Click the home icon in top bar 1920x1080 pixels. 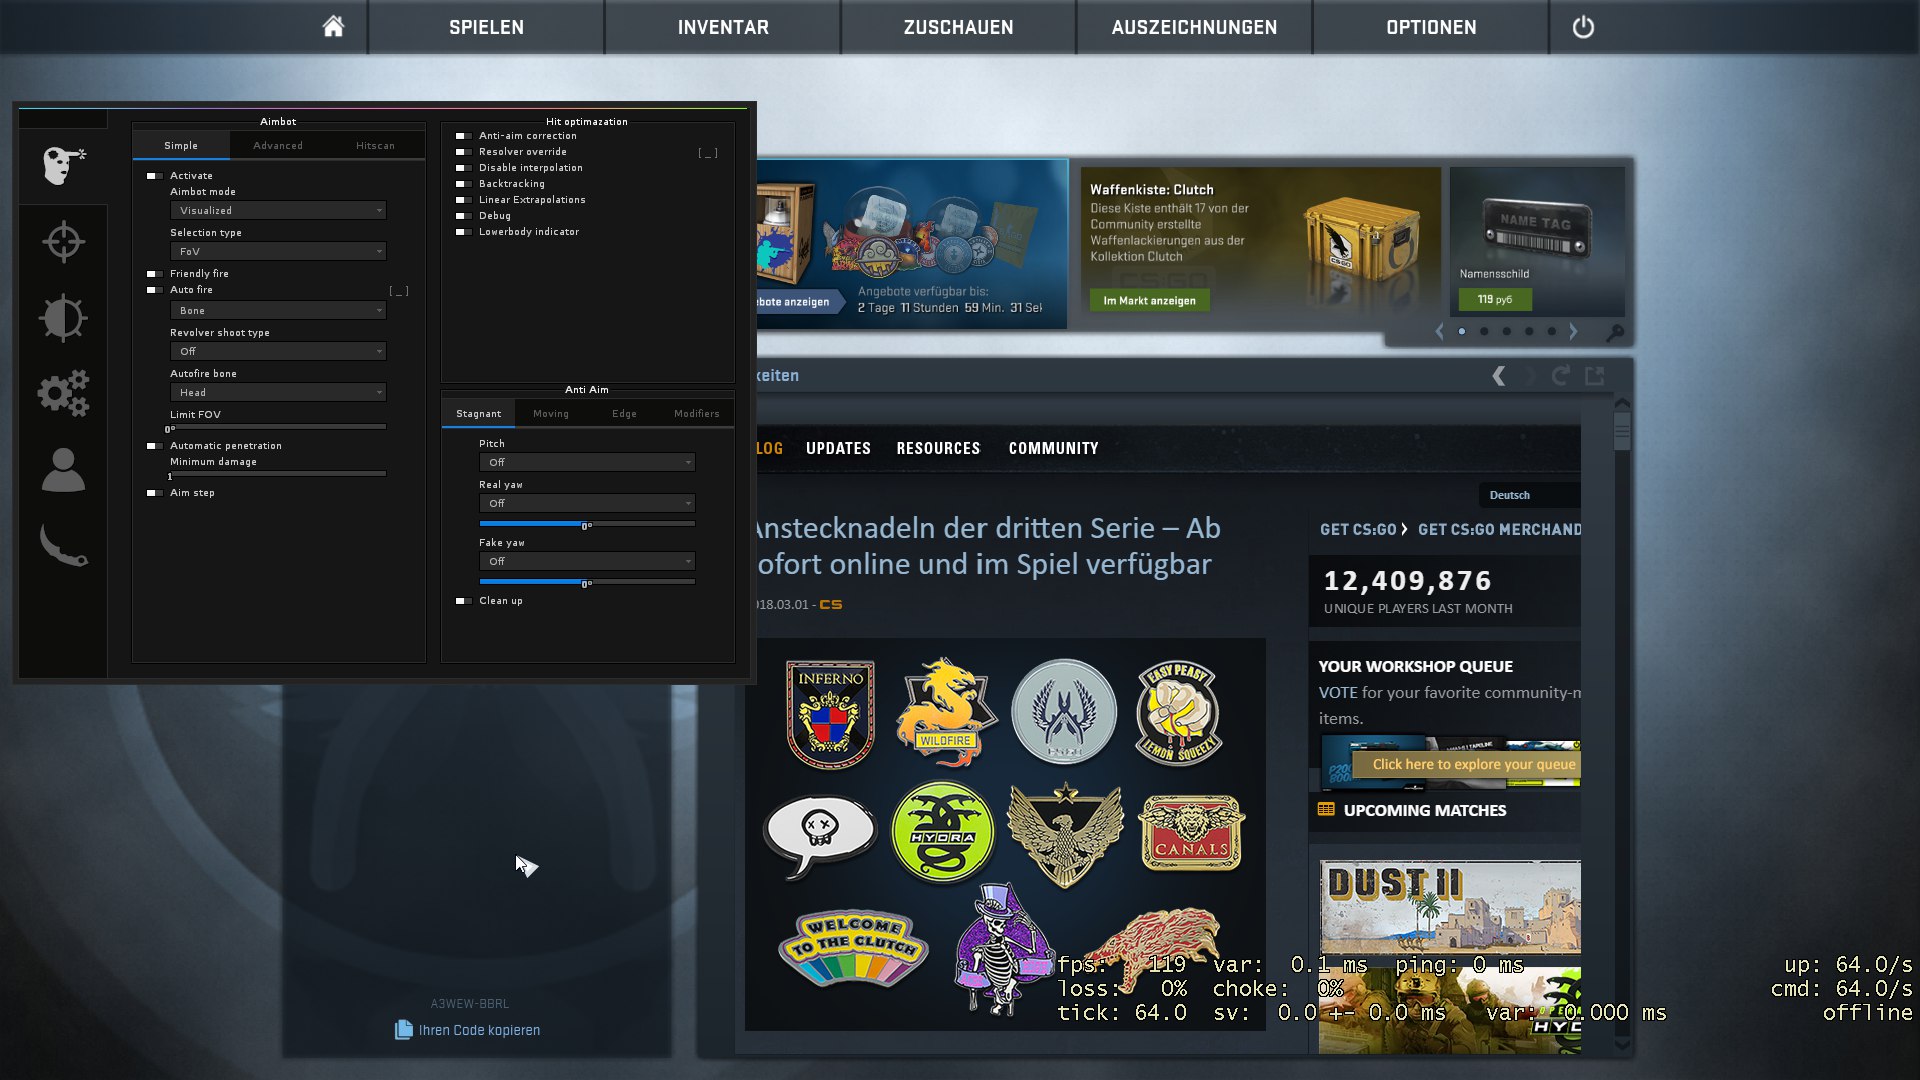333,27
